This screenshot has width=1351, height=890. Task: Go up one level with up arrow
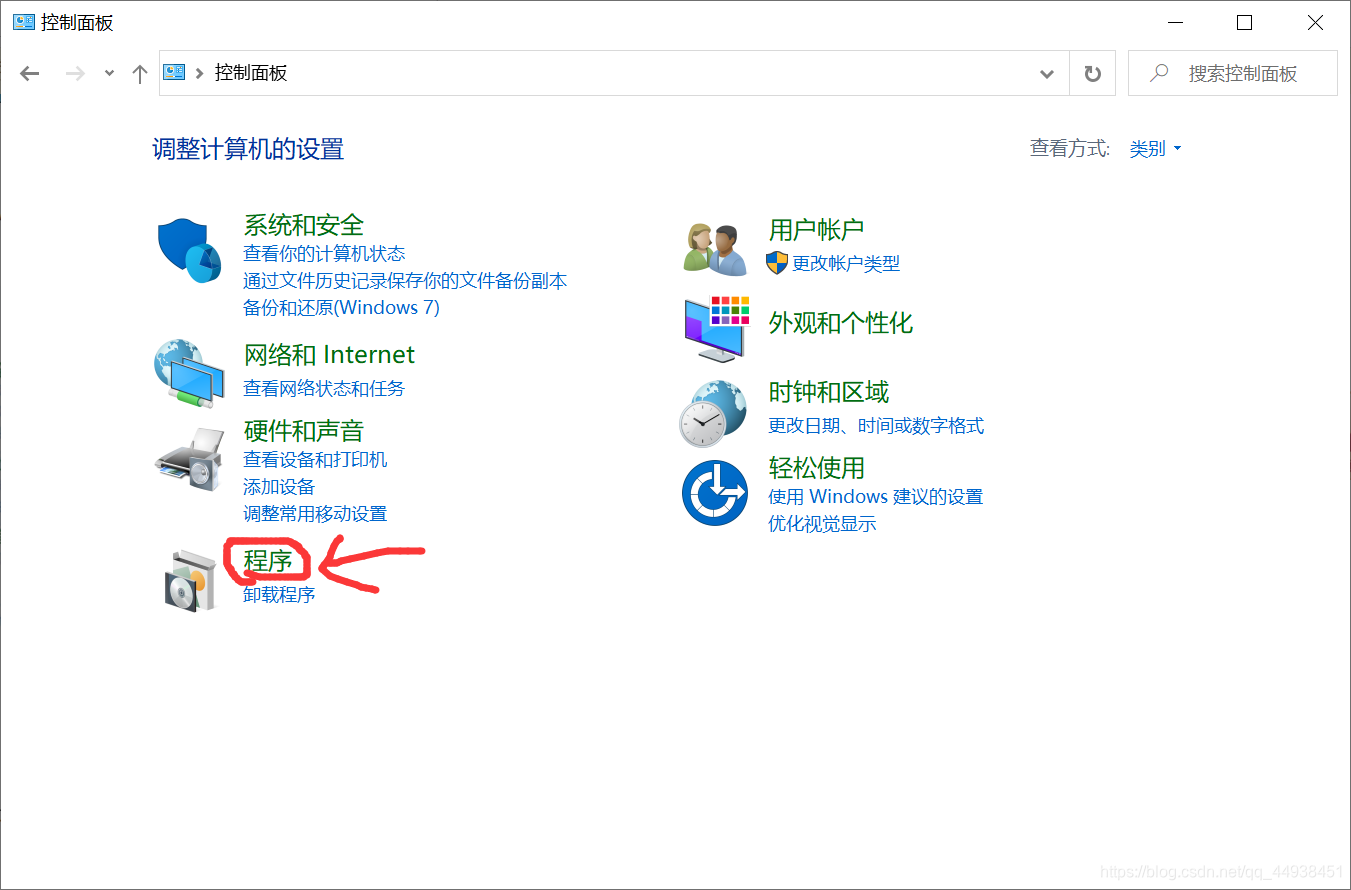(140, 73)
